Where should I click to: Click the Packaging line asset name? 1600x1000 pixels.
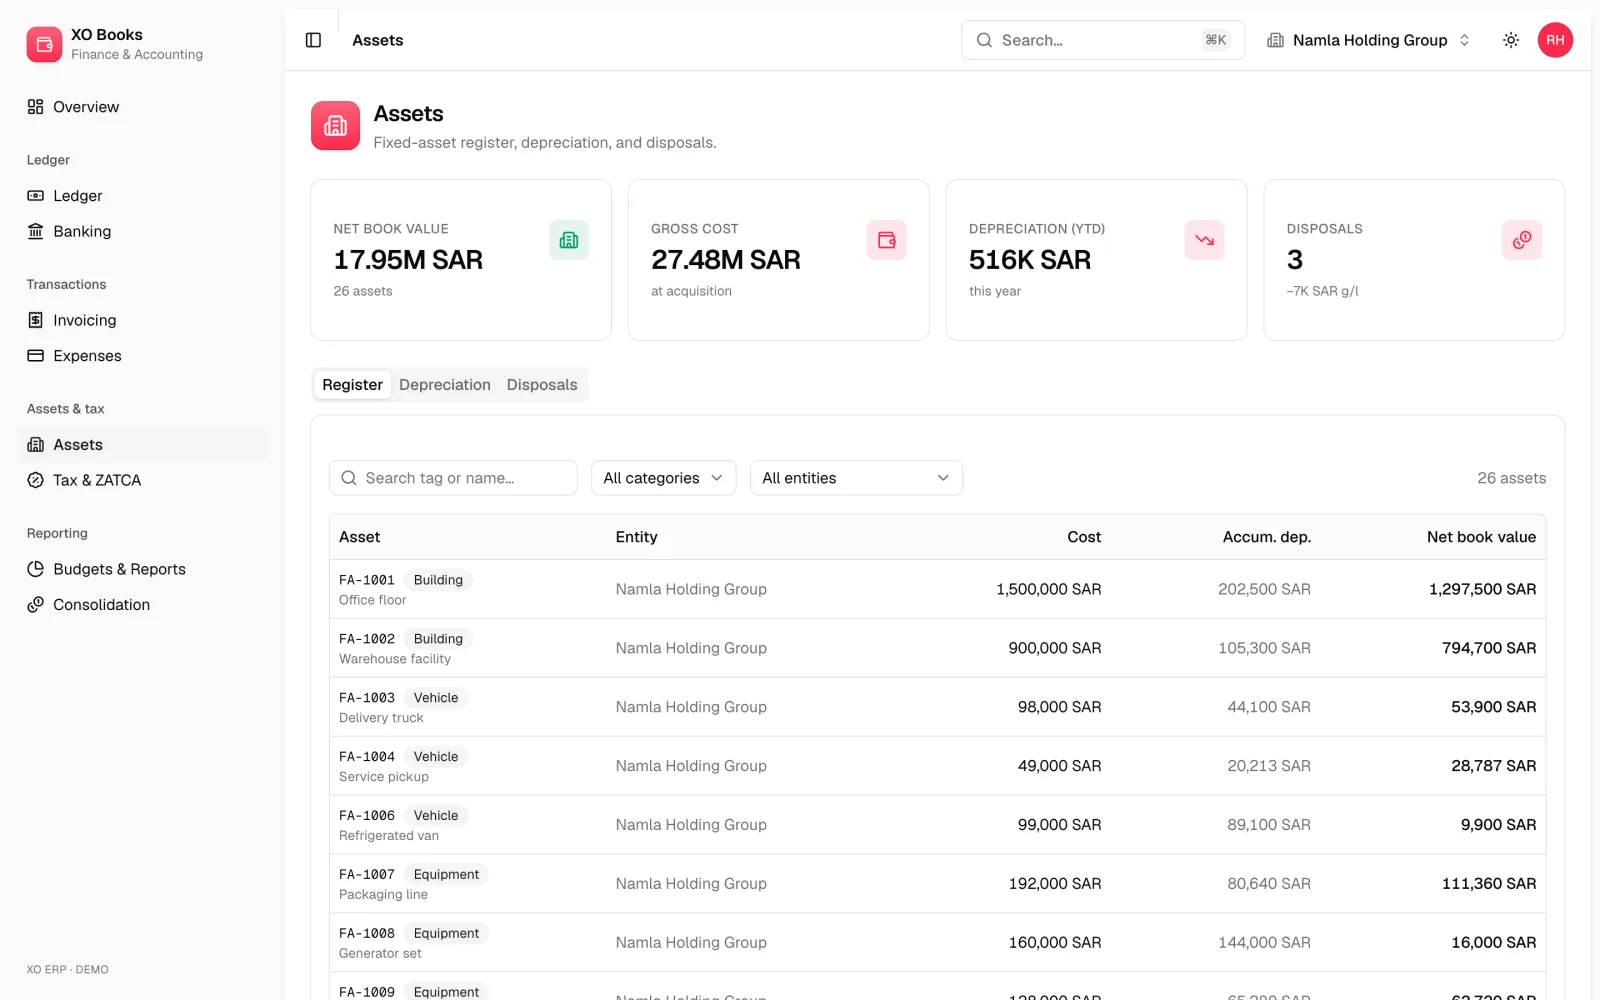[383, 895]
